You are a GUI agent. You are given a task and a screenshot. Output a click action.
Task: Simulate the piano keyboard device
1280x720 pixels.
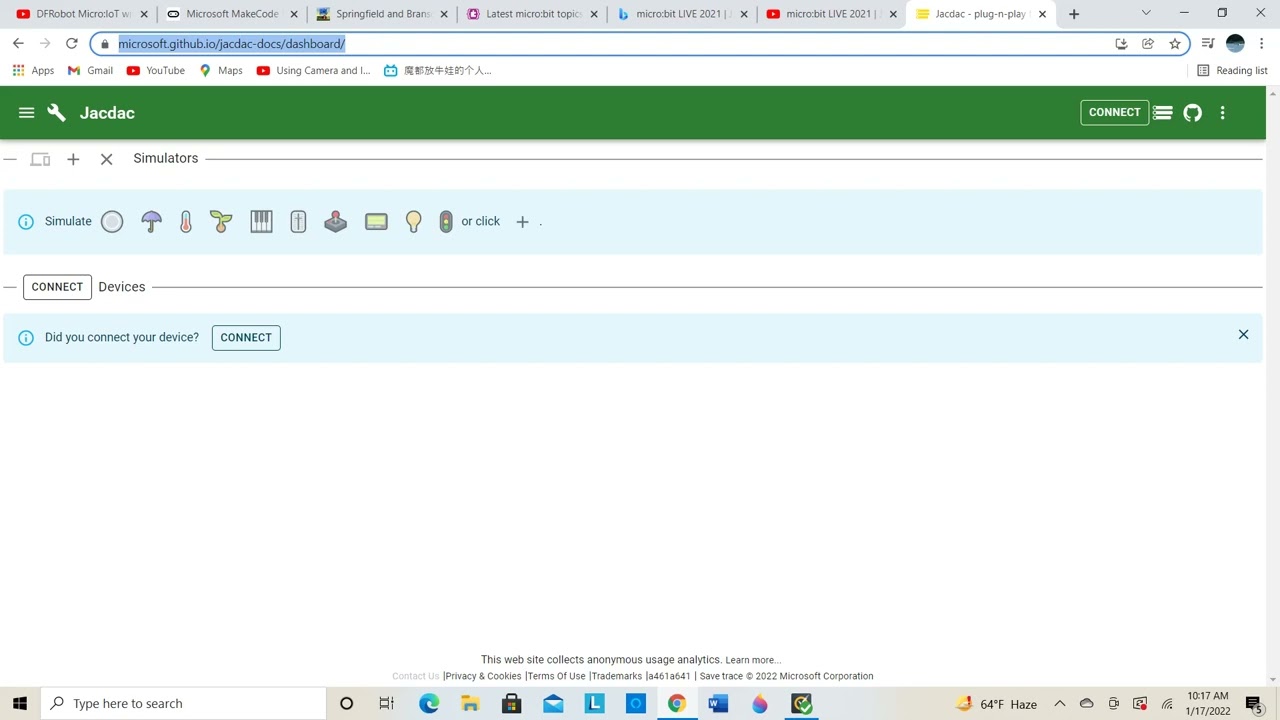point(261,222)
